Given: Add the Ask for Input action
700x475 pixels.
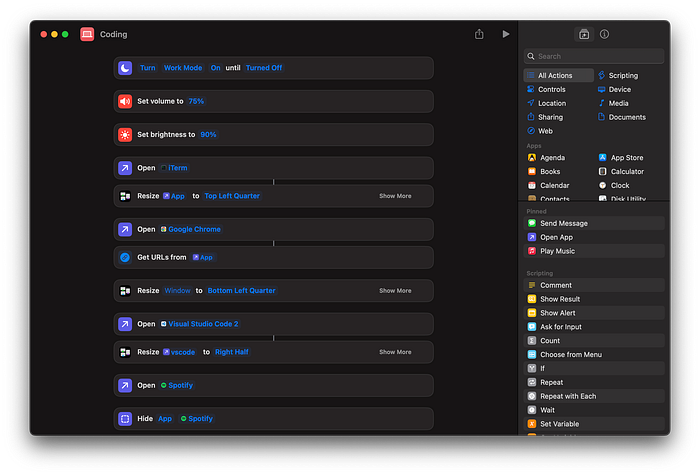Looking at the screenshot, I should coord(594,327).
